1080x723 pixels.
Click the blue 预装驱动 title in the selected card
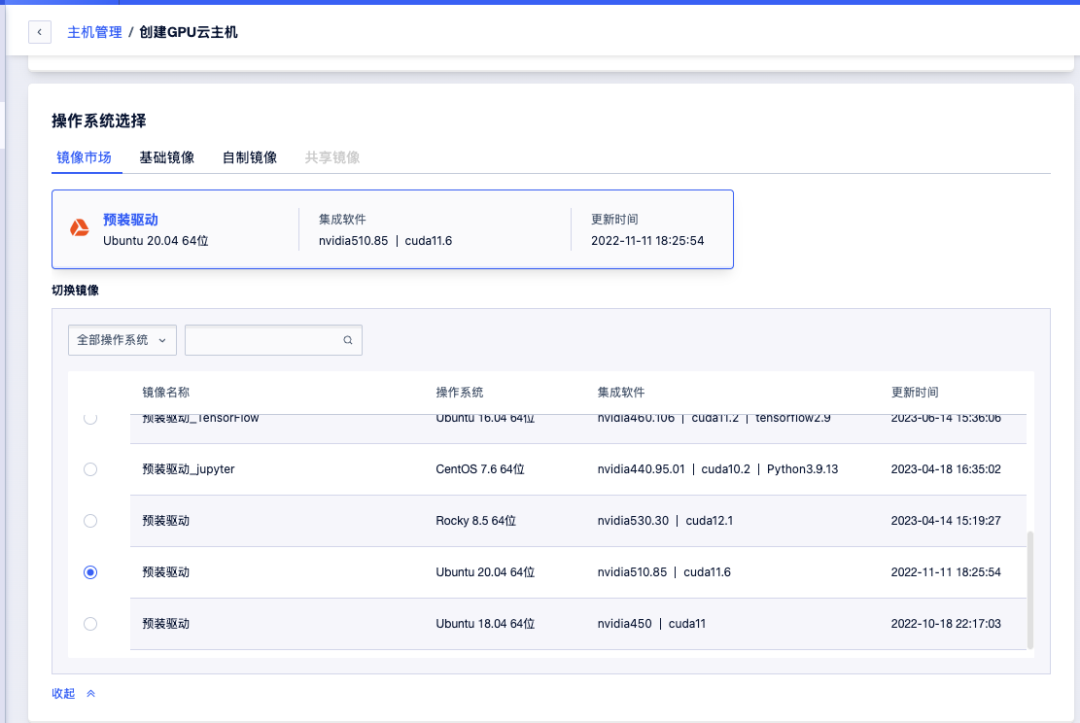click(131, 220)
